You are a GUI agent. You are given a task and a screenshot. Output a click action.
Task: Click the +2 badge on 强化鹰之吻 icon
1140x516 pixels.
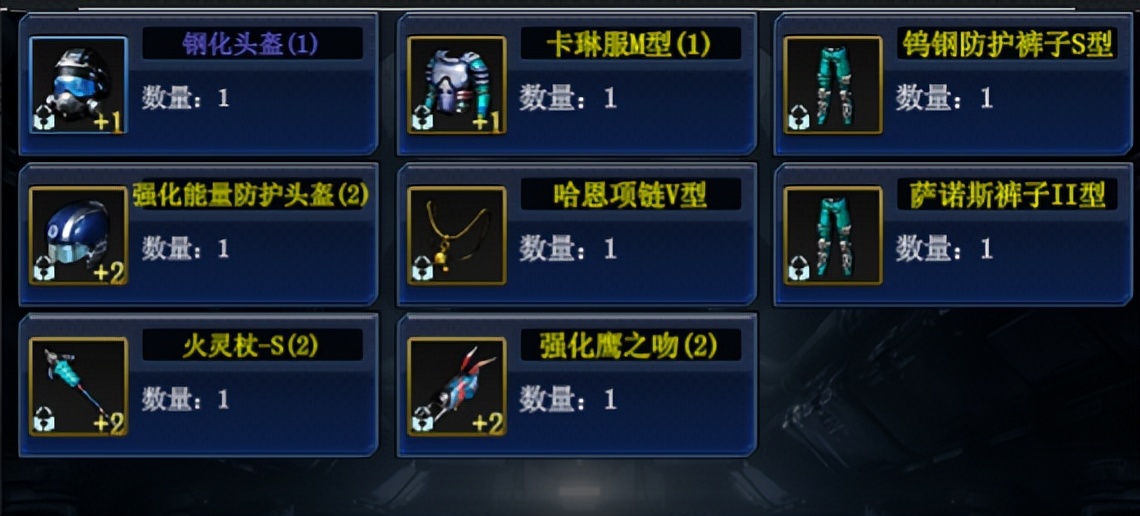488,422
